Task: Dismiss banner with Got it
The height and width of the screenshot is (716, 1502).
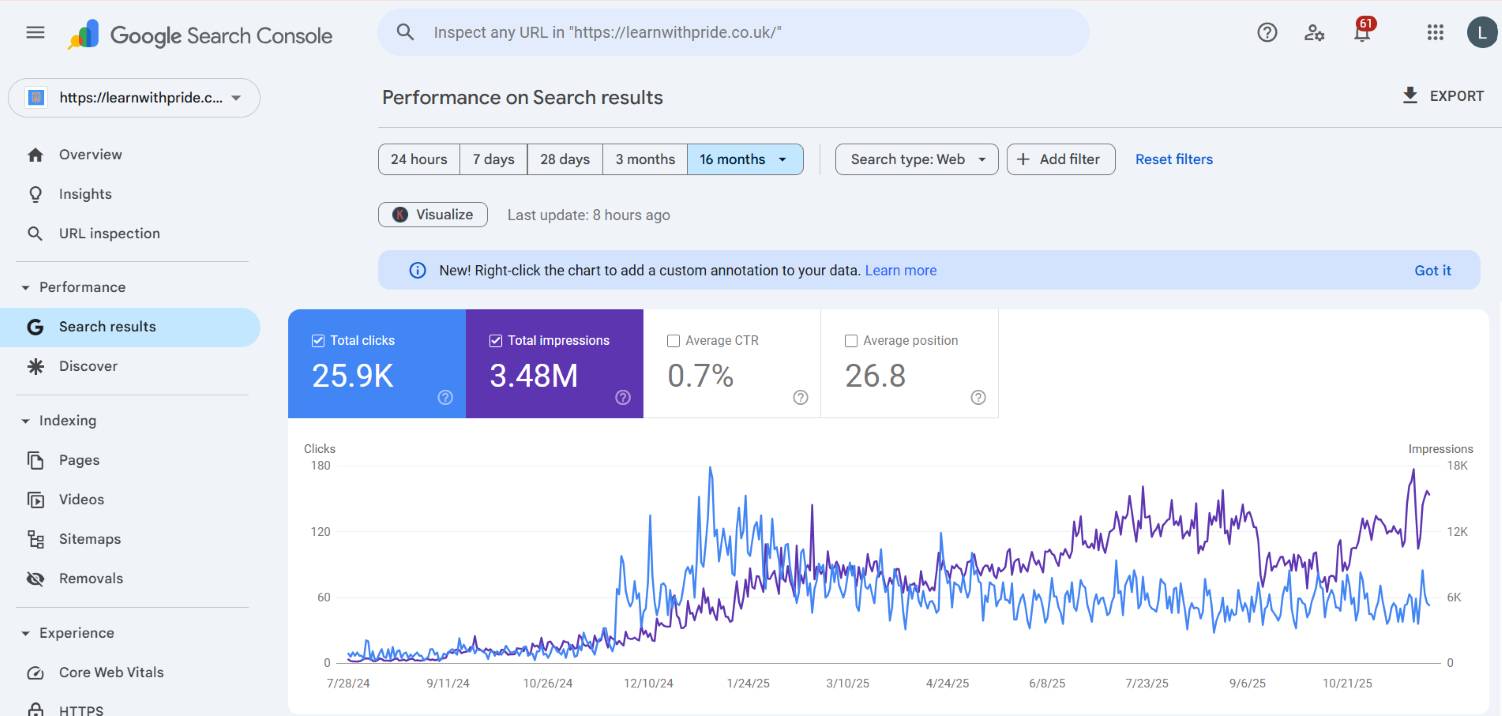Action: point(1432,270)
